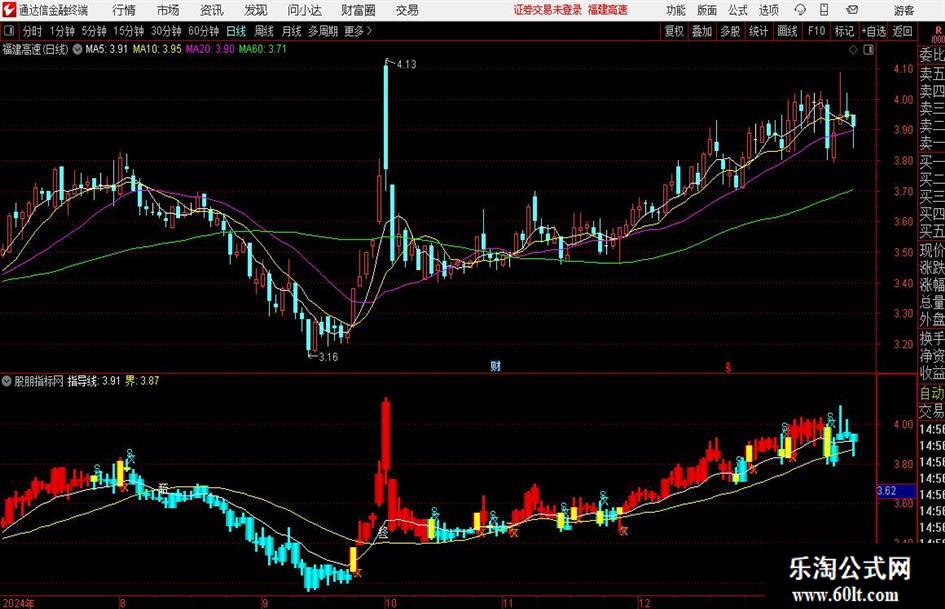
Task: Switch to 5分钟 period
Action: tap(94, 31)
